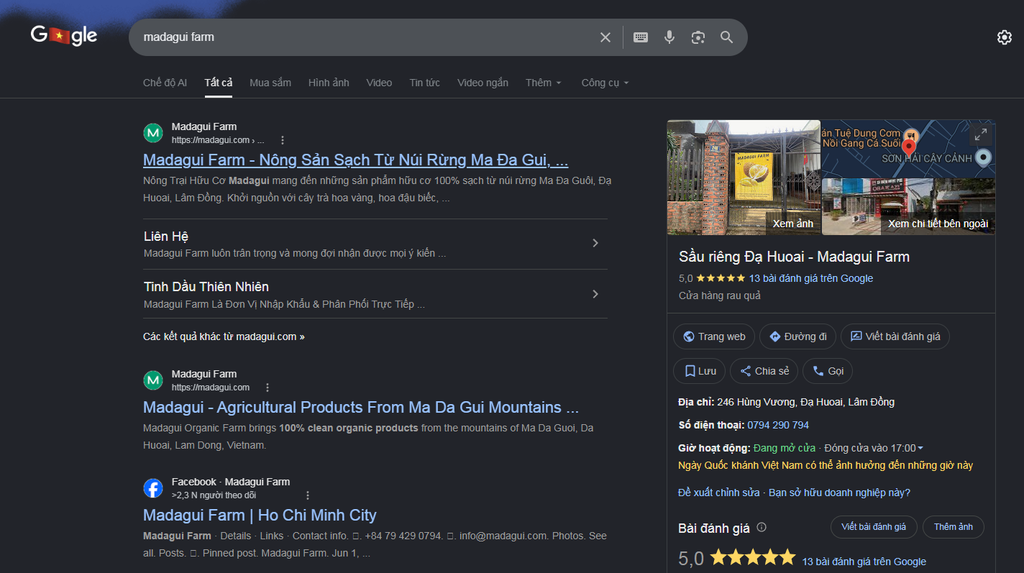Click the Gọi phone button
Screen dimensions: 1024x573
[827, 371]
